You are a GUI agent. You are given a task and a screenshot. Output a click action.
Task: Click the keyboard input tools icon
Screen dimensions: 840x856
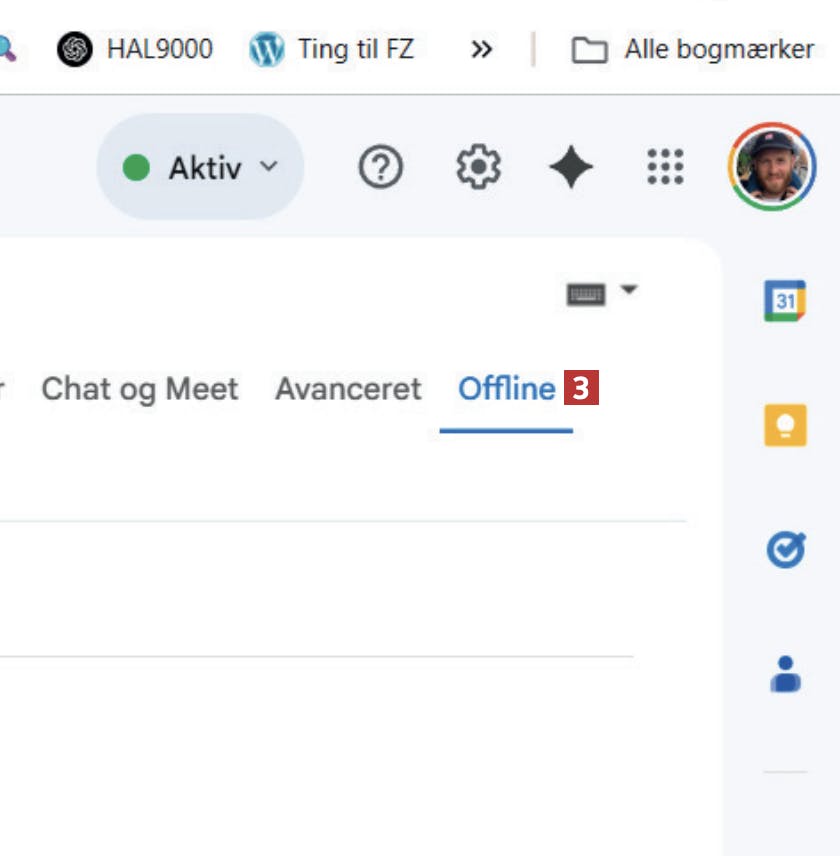[x=586, y=295]
